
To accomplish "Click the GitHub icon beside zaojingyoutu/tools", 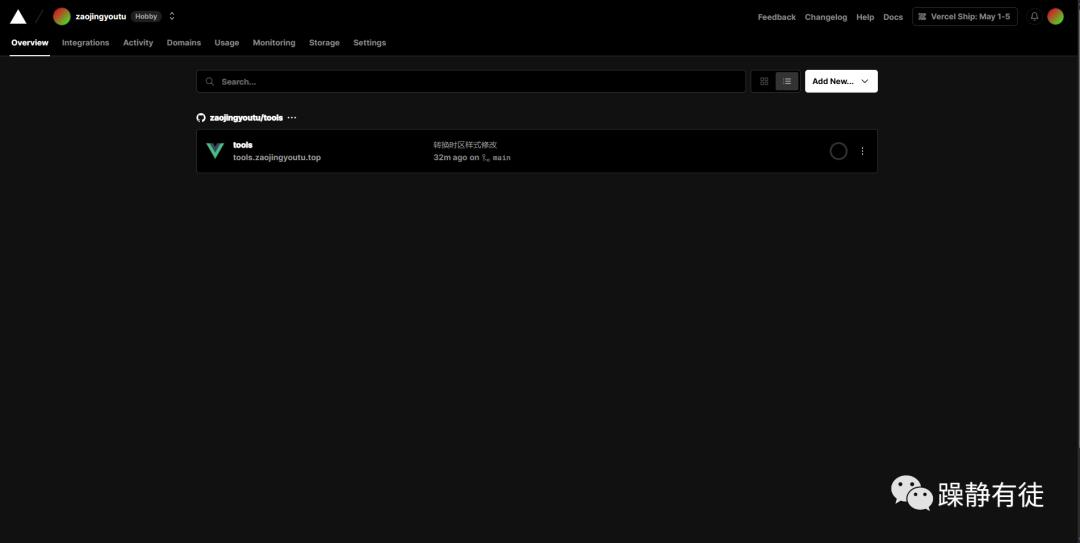I will (201, 118).
